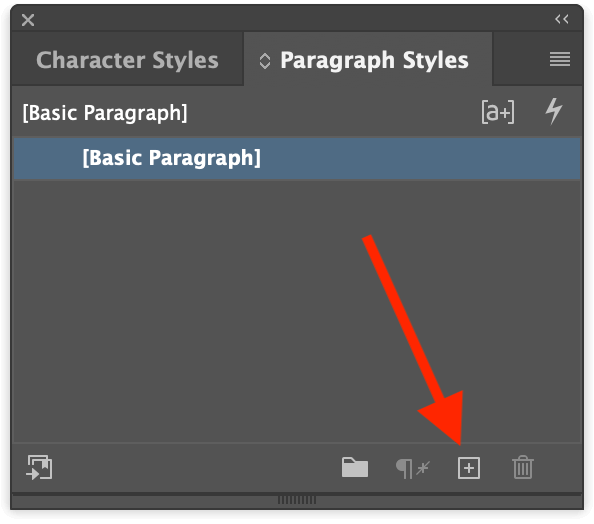Switch to the Character Styles tab
594x524 pixels.
click(127, 60)
